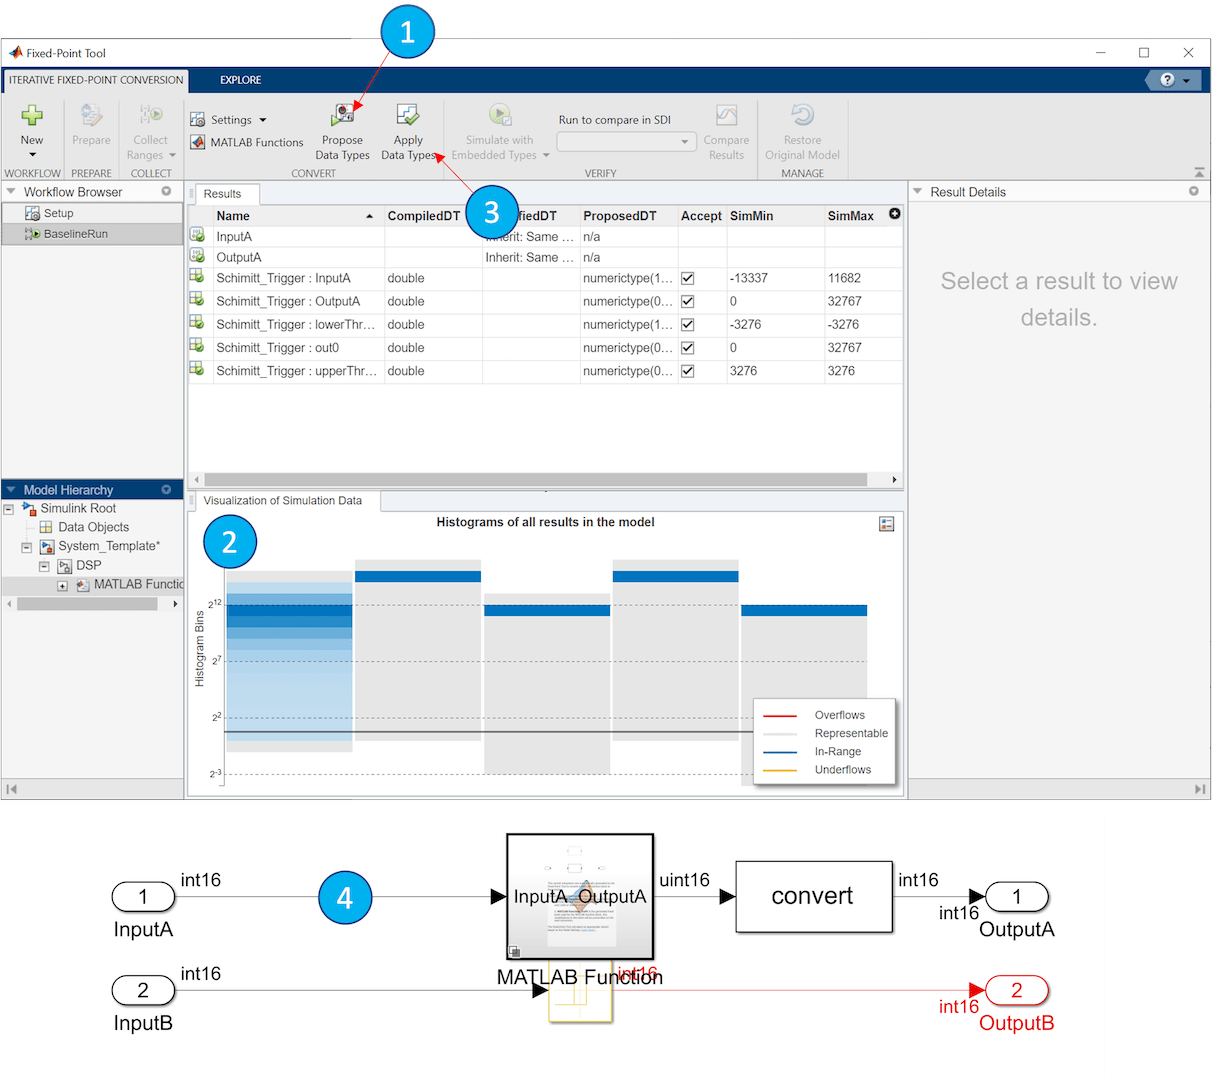Screen dimensions: 1212x1080
Task: Switch to the EXPLORE tab
Action: pos(240,80)
